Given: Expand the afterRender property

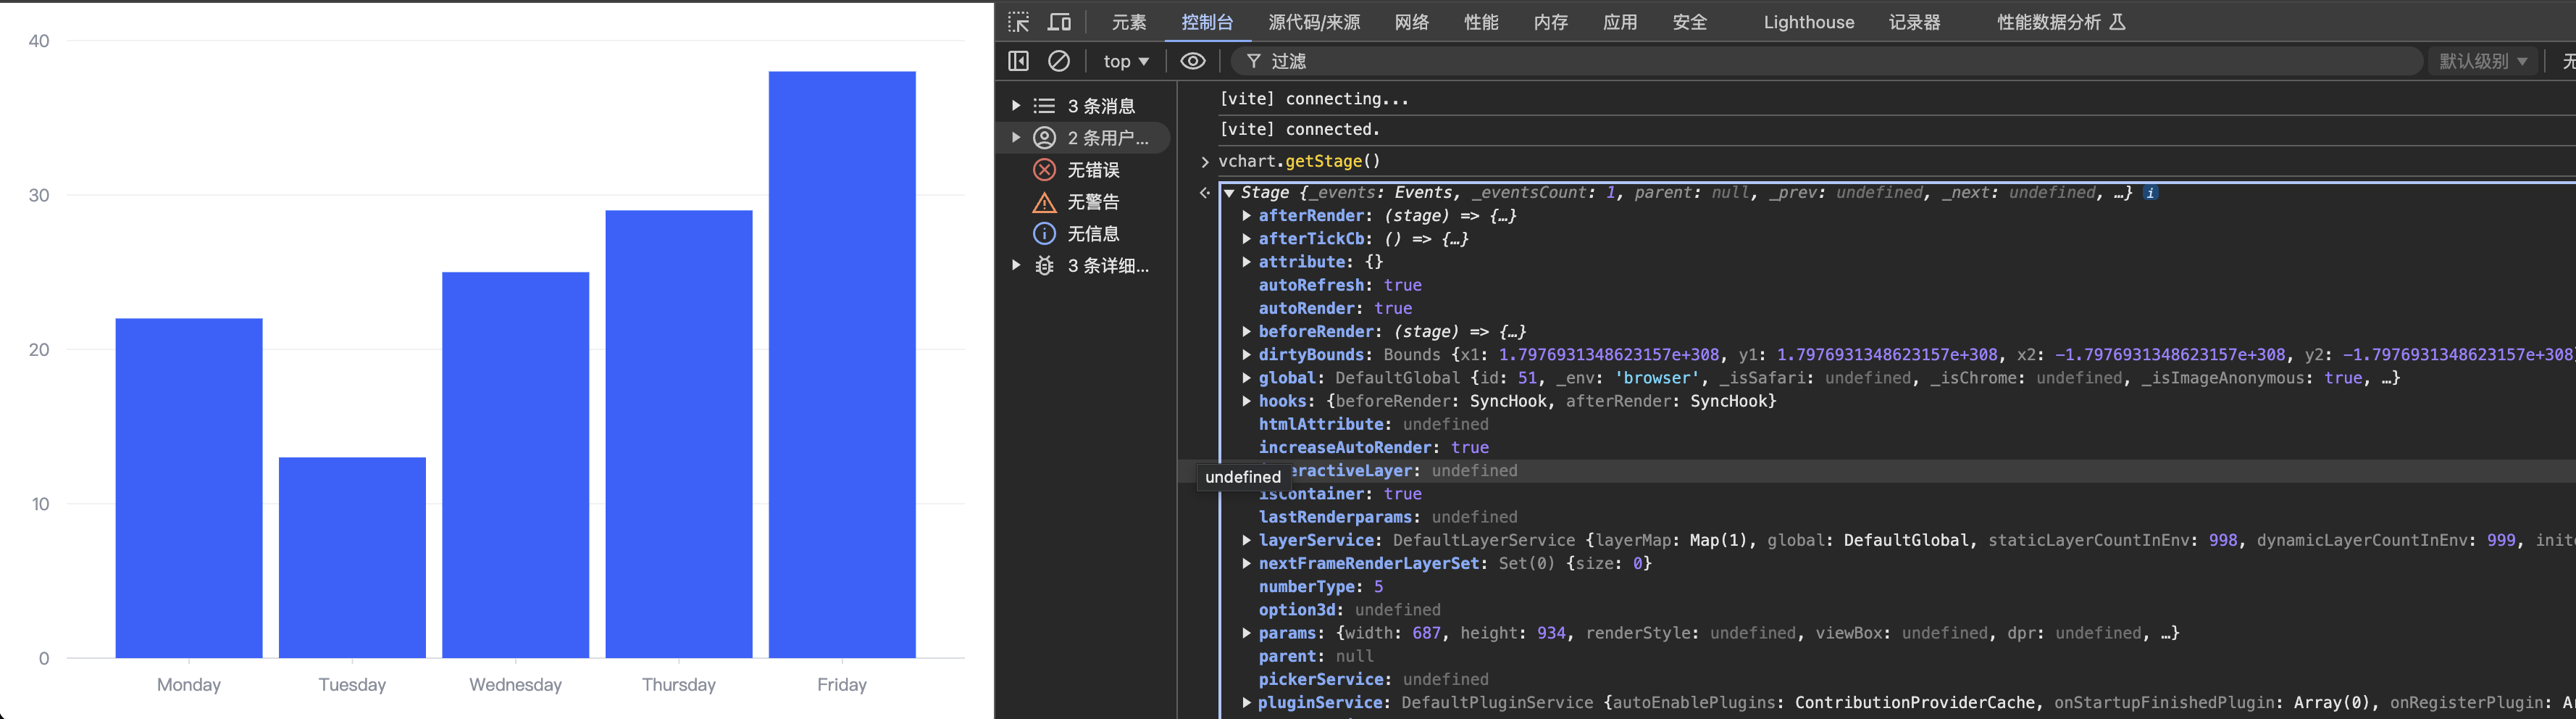Looking at the screenshot, I should (x=1246, y=215).
